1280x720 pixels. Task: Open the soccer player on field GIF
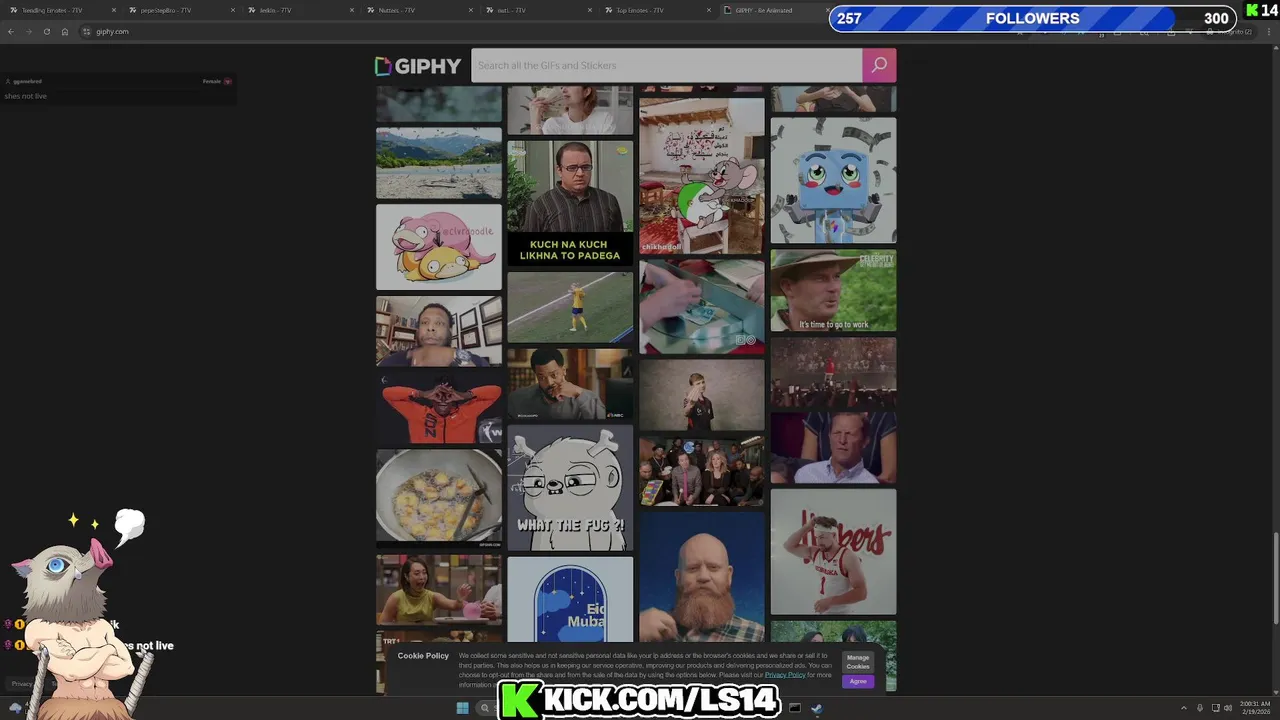click(x=570, y=307)
